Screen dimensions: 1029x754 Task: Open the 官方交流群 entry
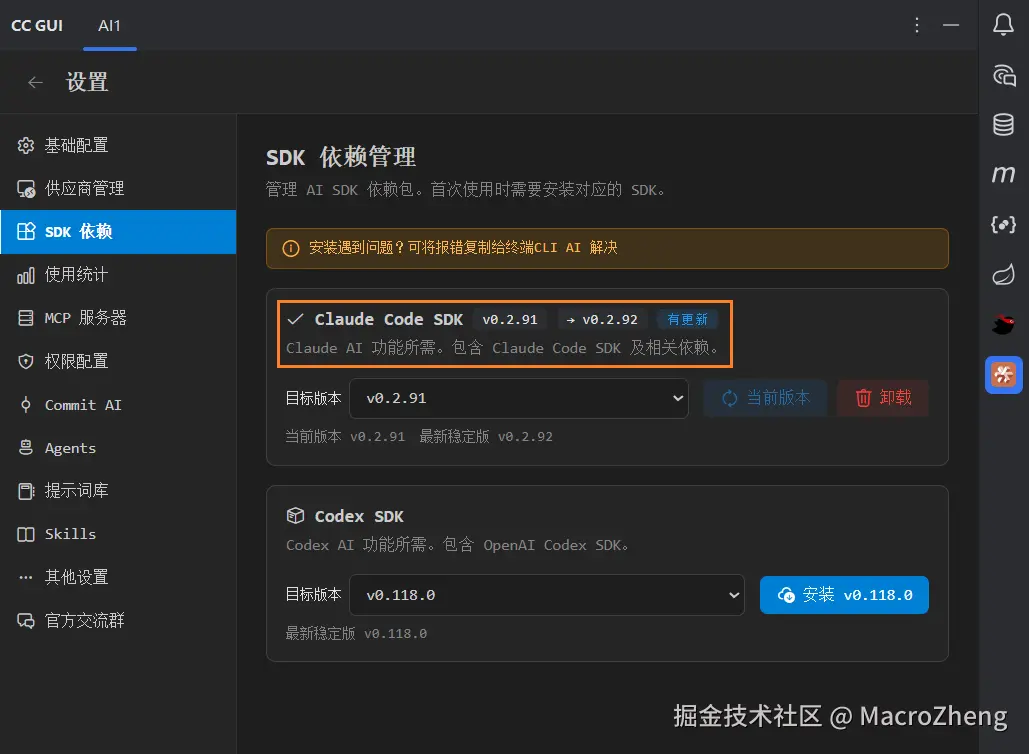click(118, 620)
